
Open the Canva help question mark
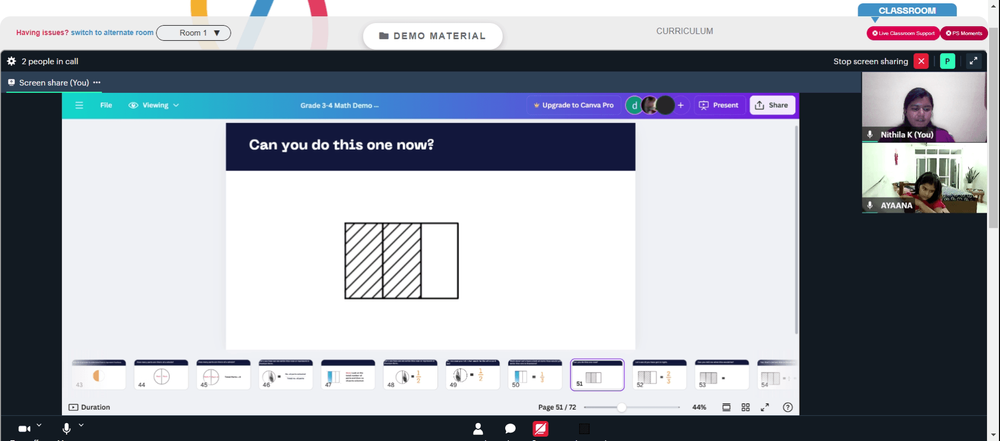pos(788,407)
